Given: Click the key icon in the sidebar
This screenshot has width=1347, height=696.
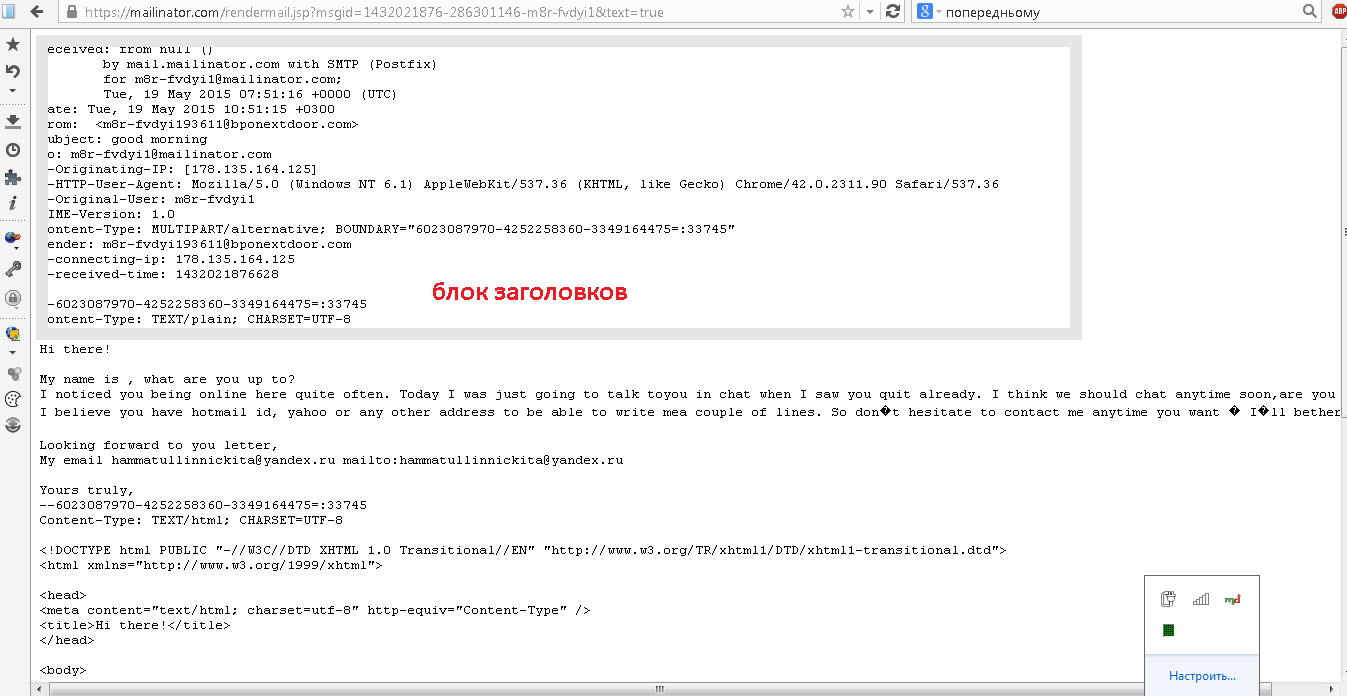Looking at the screenshot, I should click(x=13, y=268).
